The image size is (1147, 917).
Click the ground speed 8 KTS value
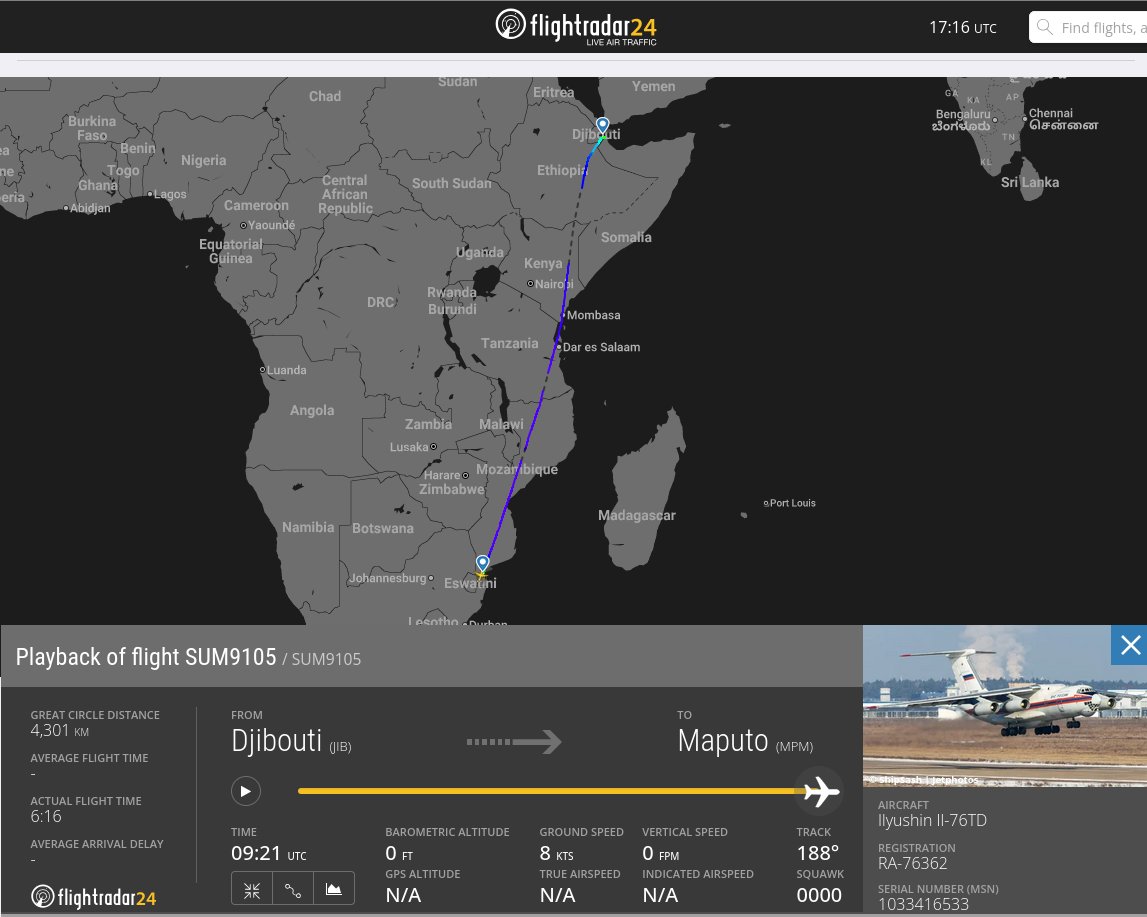[557, 853]
